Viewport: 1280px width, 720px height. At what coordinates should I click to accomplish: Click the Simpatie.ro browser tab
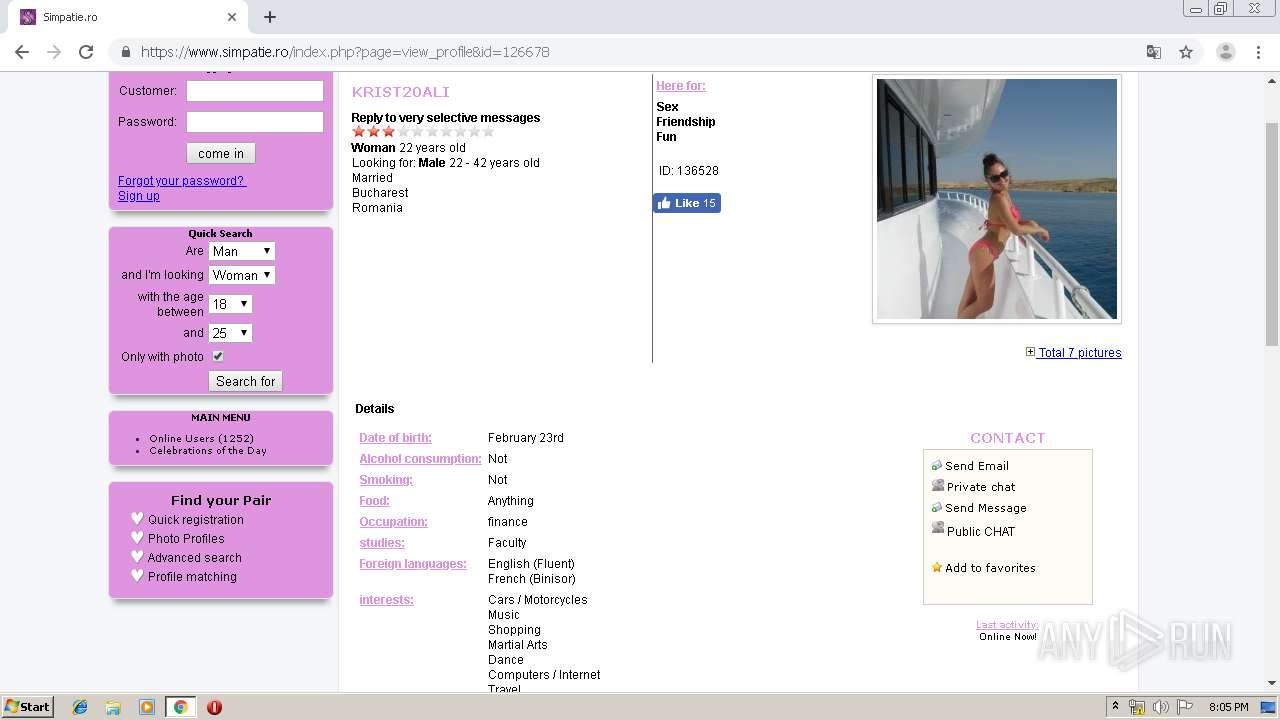point(128,17)
